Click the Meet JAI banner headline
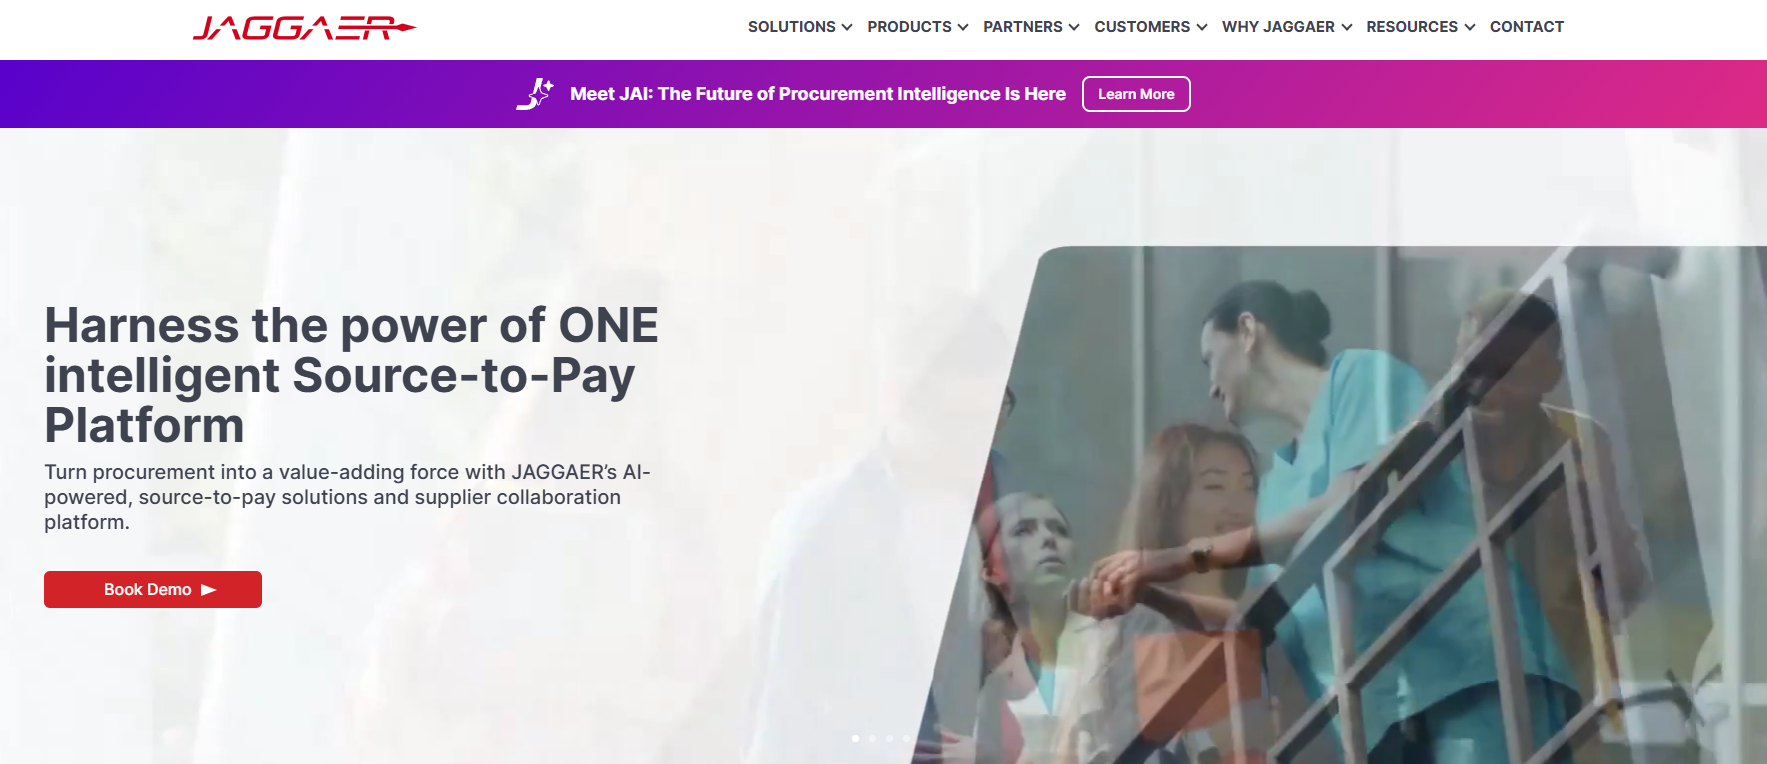Image resolution: width=1767 pixels, height=764 pixels. (x=818, y=94)
